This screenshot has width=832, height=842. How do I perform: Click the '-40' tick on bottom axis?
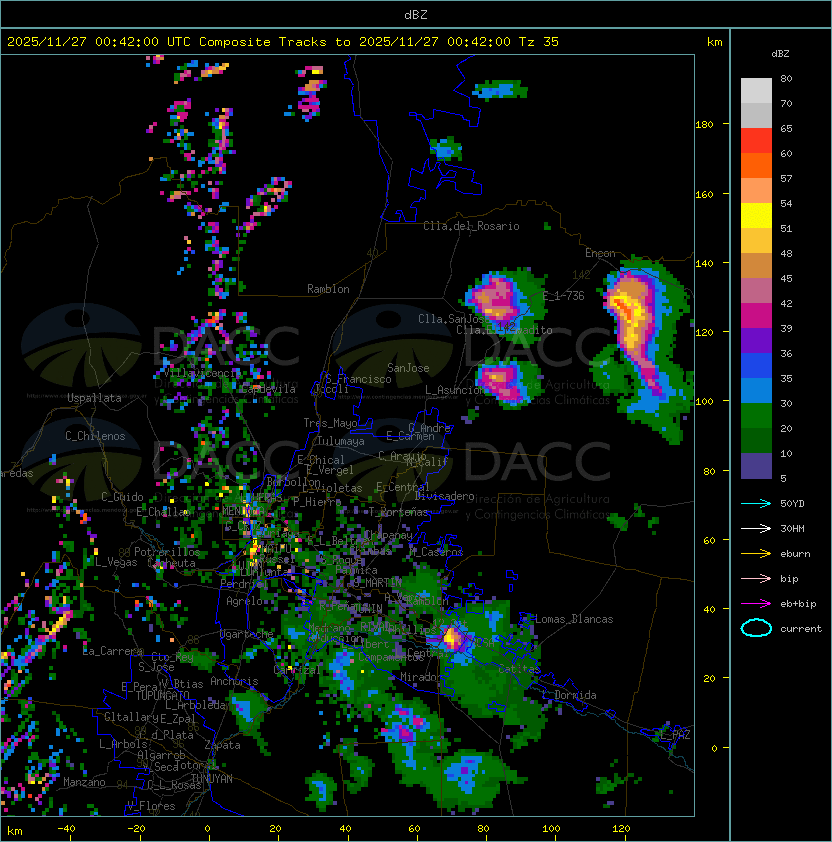[x=66, y=829]
